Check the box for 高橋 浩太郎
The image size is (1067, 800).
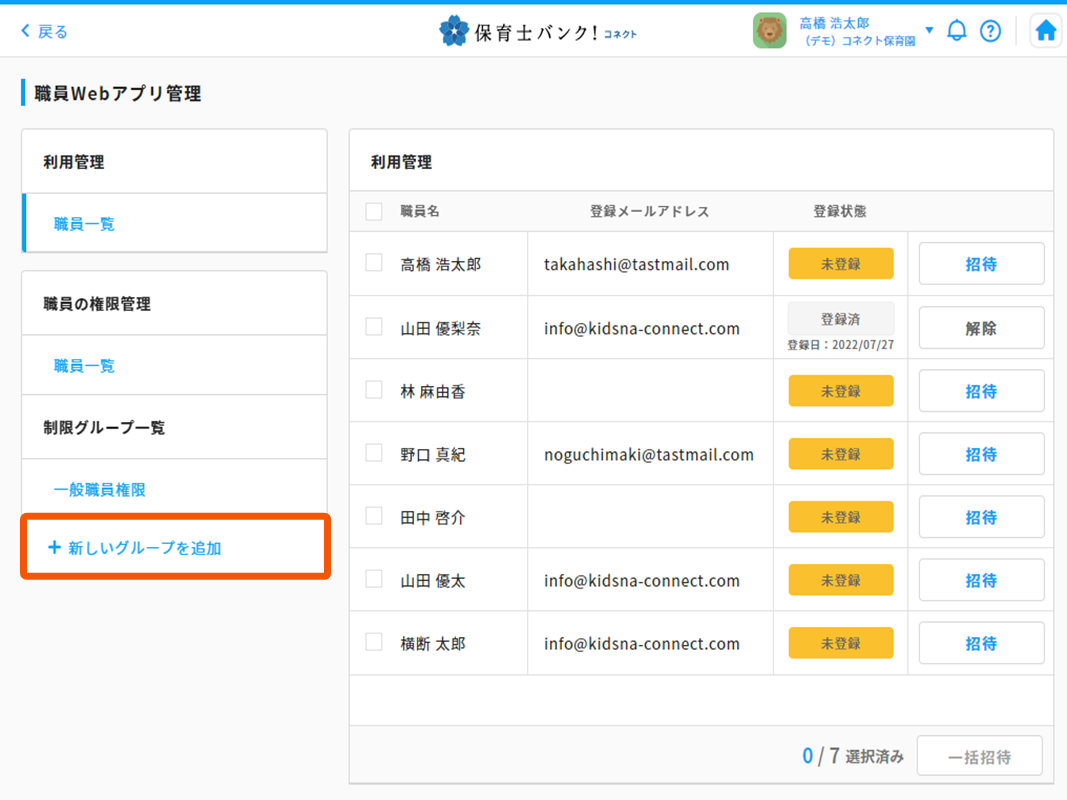[x=374, y=263]
